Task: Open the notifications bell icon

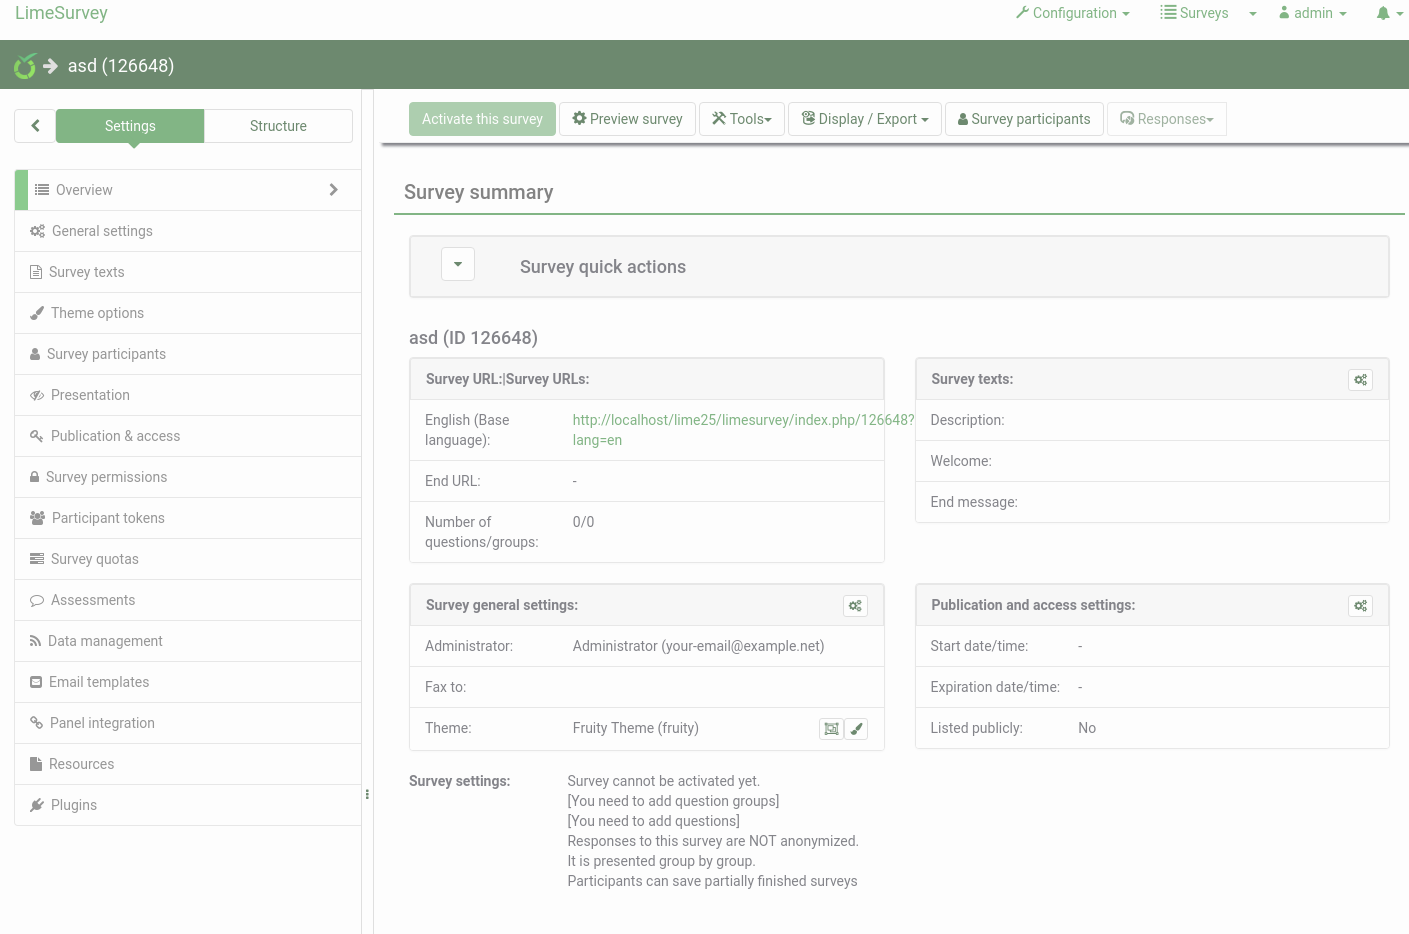Action: point(1384,13)
